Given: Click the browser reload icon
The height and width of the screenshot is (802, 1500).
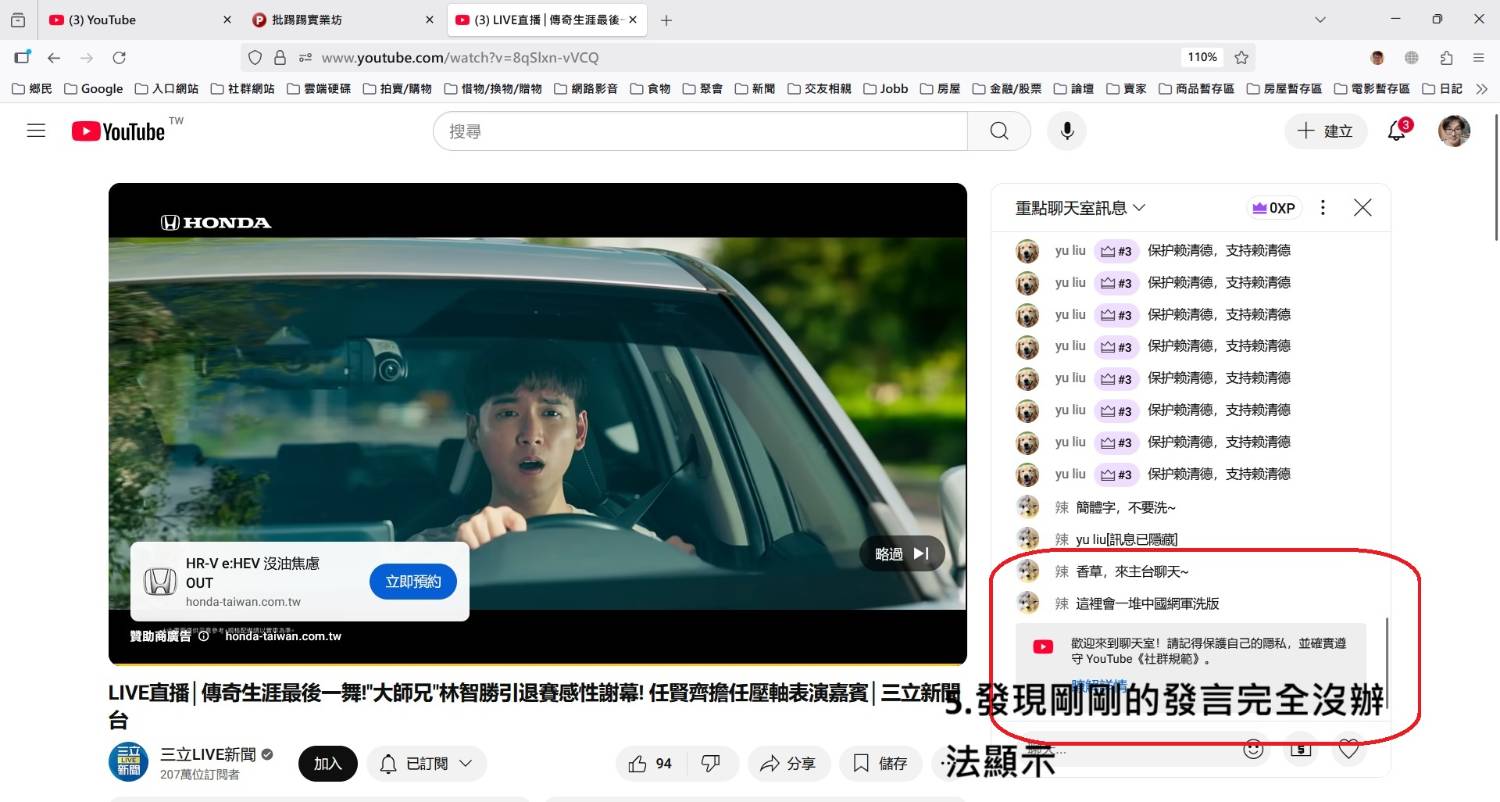Looking at the screenshot, I should pyautogui.click(x=119, y=58).
